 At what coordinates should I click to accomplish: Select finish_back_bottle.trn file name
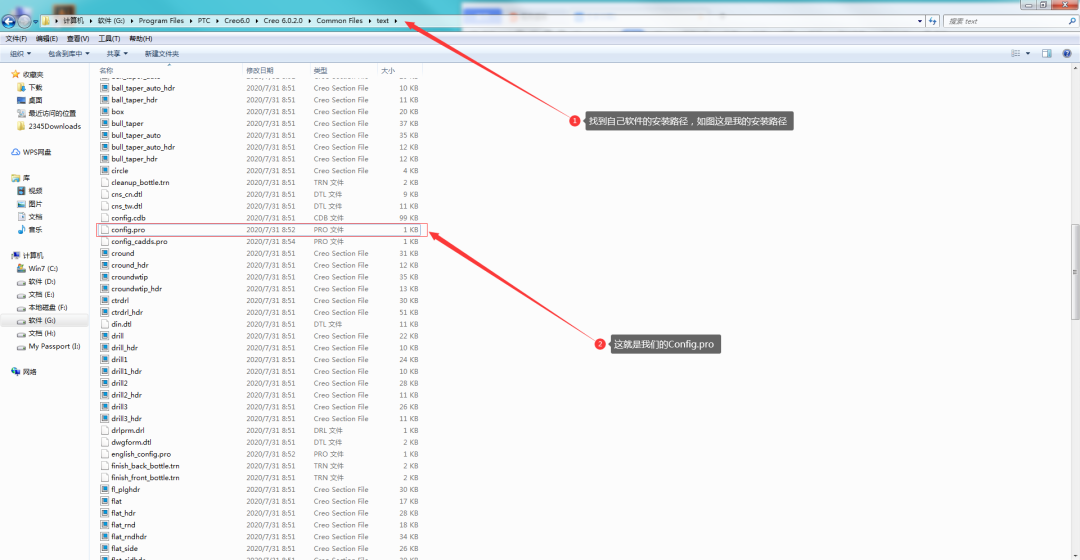click(x=145, y=466)
